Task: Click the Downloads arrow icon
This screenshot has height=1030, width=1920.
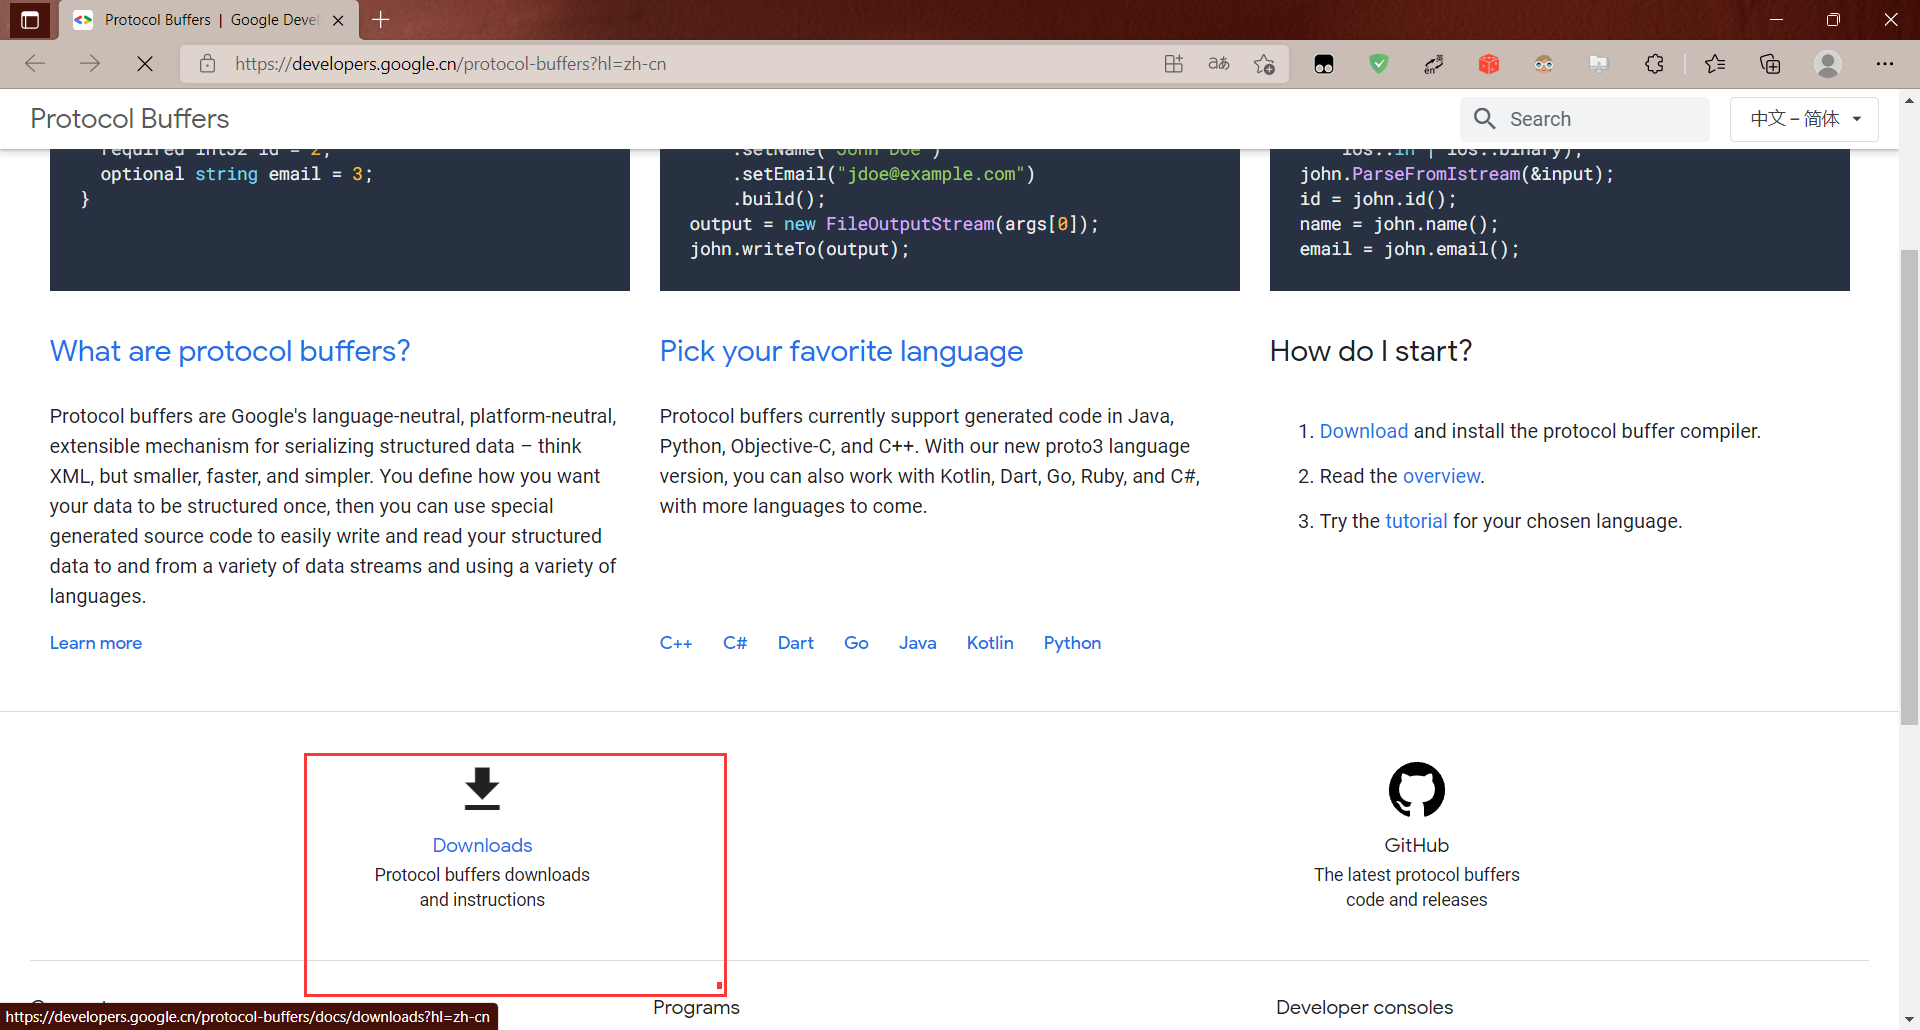Action: point(482,788)
